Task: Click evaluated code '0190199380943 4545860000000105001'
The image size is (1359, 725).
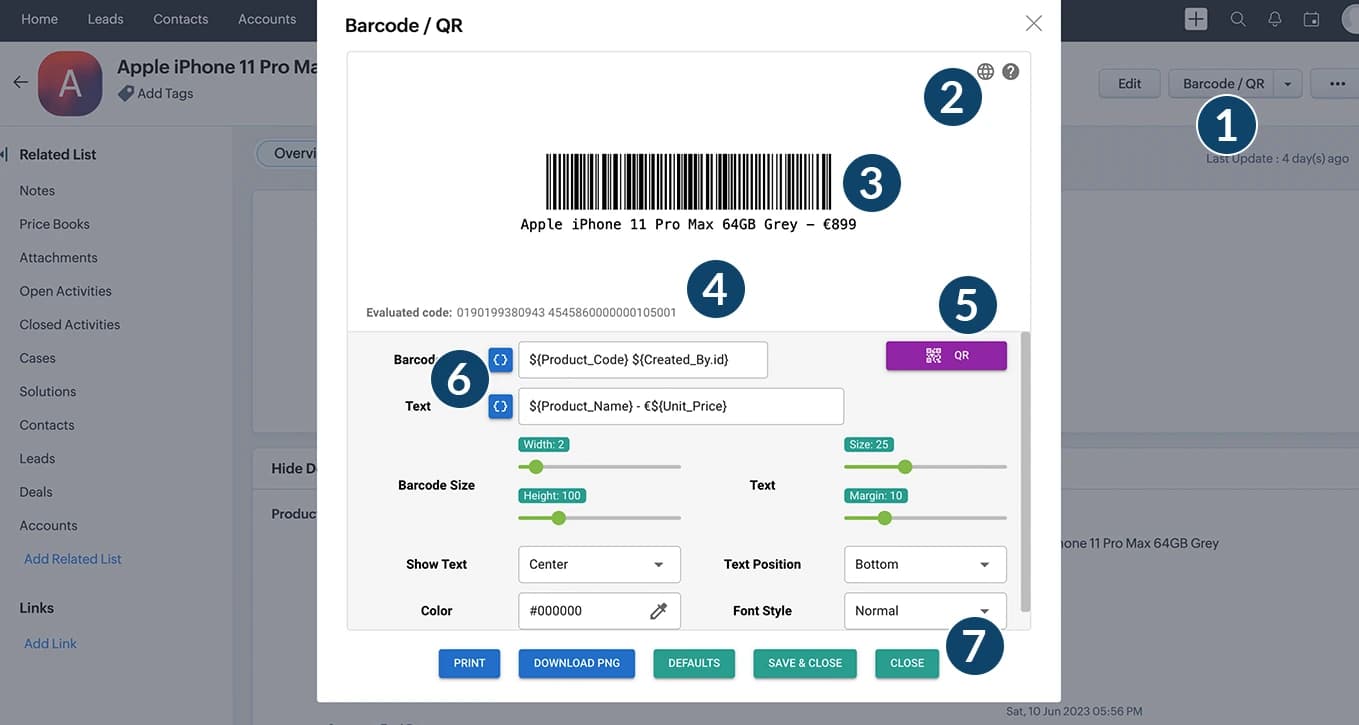Action: point(566,313)
